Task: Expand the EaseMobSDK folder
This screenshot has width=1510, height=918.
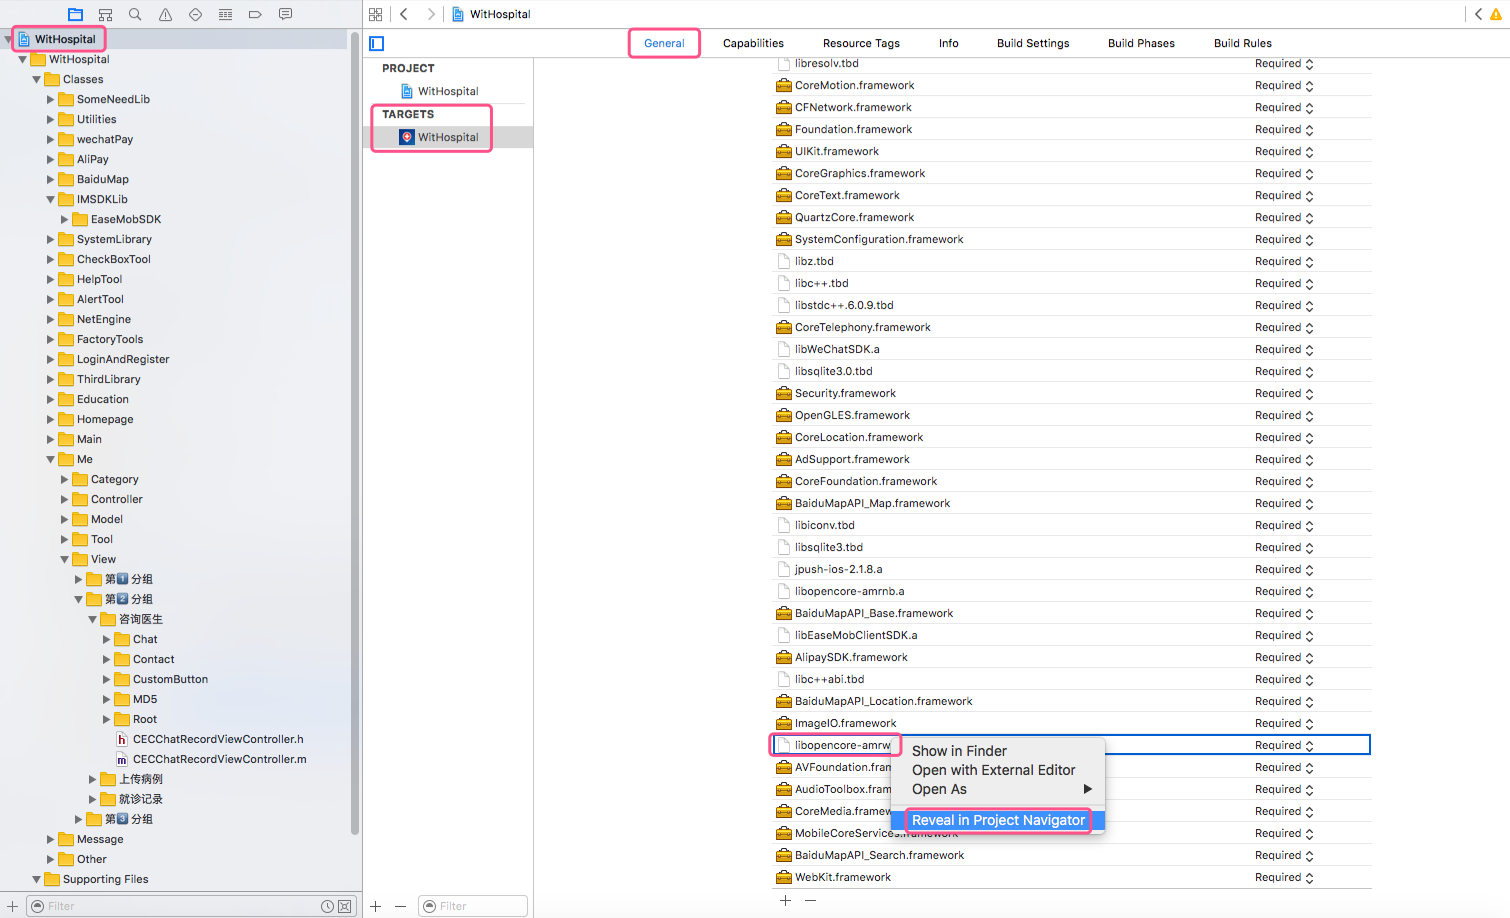Action: pos(65,219)
